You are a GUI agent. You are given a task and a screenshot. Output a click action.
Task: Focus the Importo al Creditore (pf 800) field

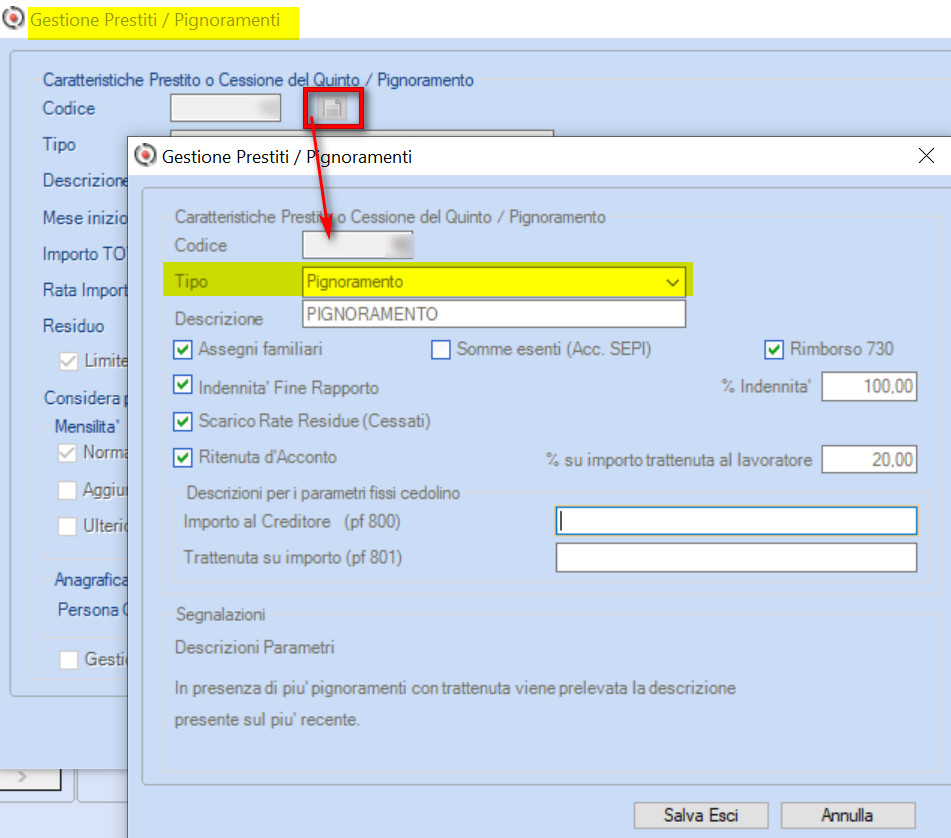point(736,521)
